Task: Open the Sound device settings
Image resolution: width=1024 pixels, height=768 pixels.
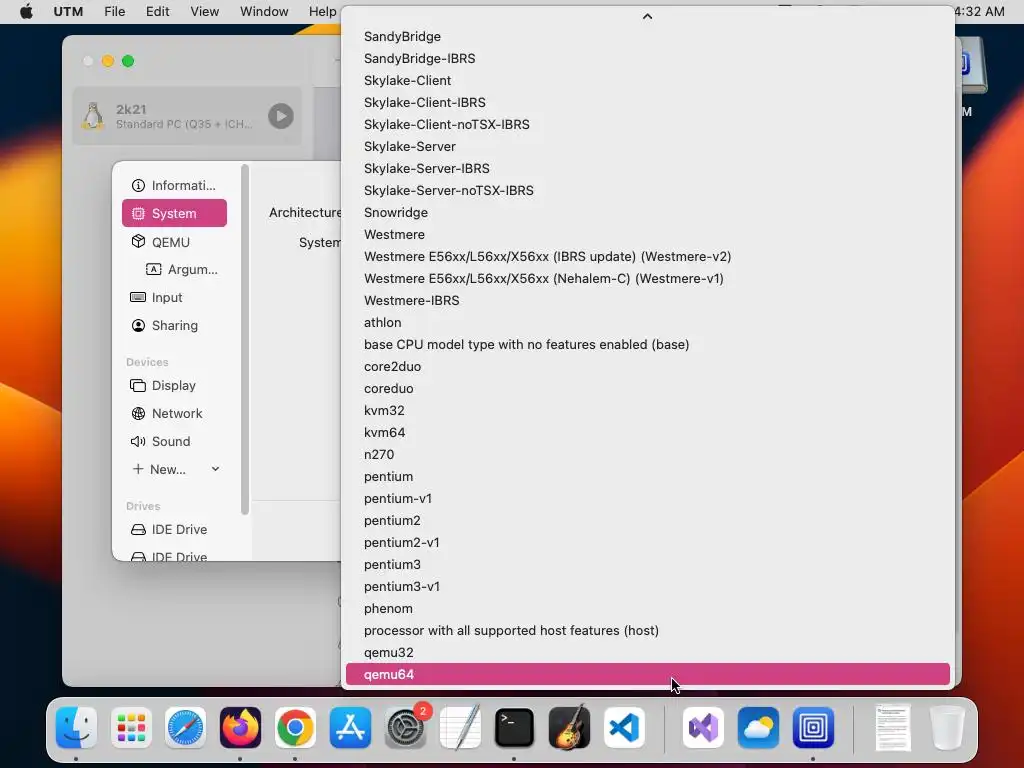Action: click(174, 441)
